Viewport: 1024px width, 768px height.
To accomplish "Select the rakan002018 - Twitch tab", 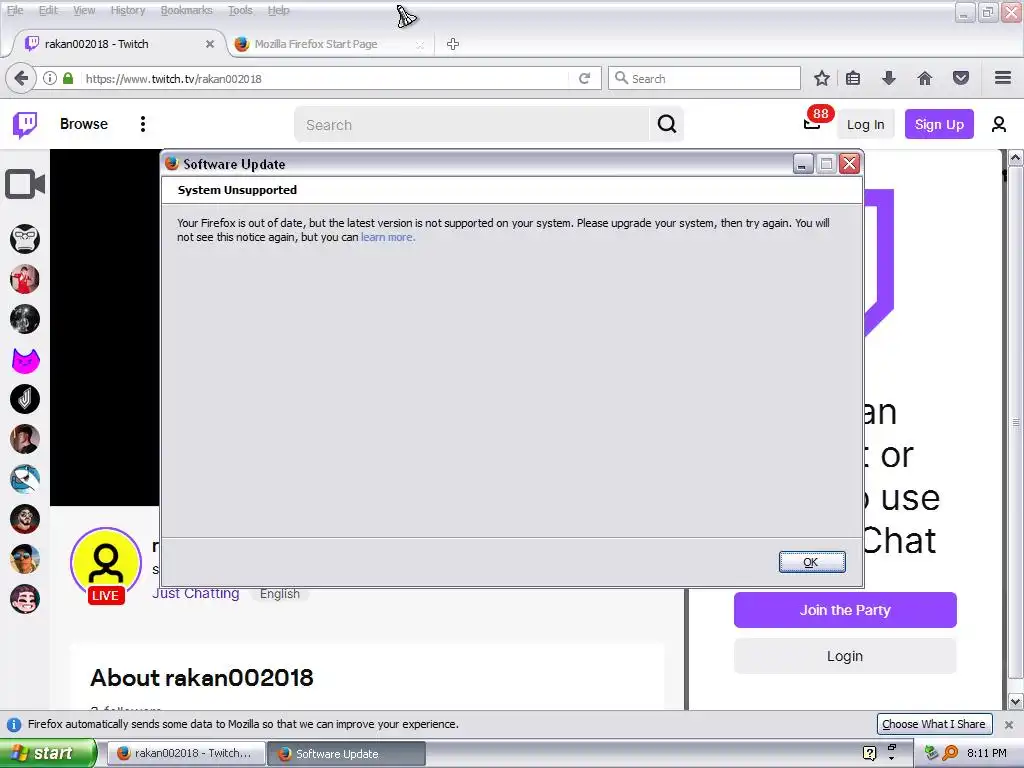I will coord(120,44).
